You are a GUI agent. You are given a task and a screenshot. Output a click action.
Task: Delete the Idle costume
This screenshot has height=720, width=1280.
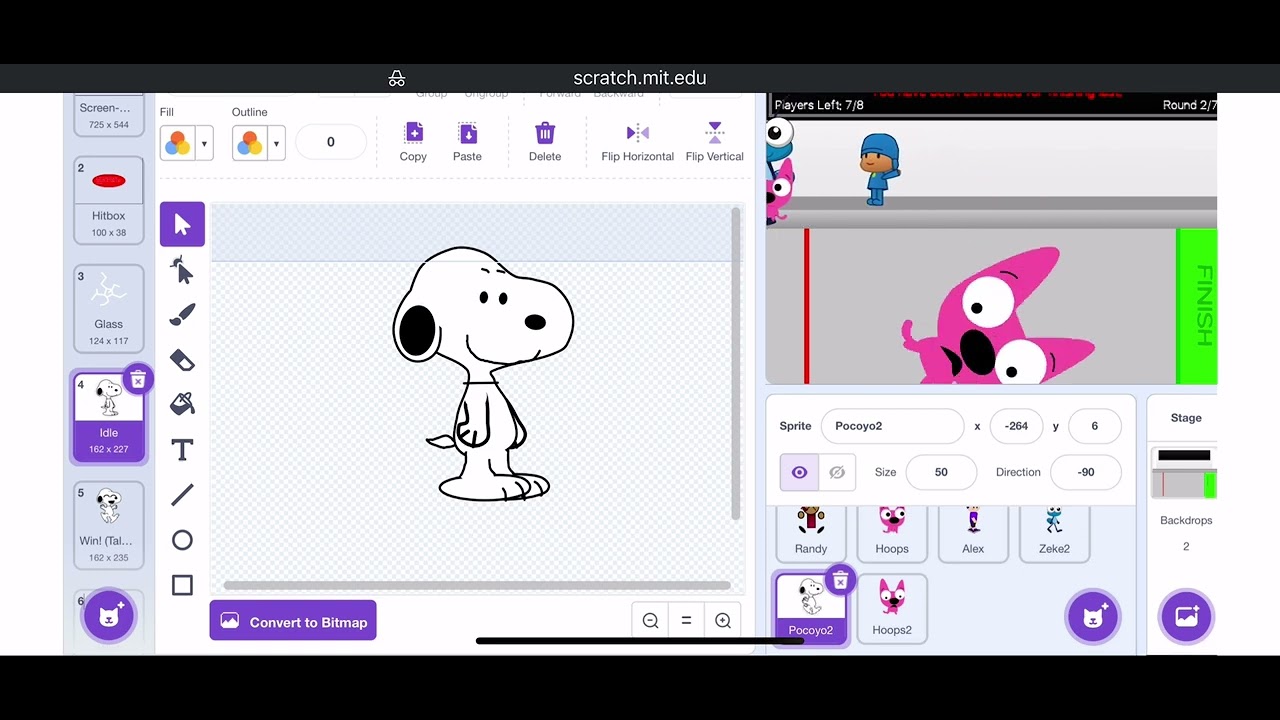(x=138, y=379)
